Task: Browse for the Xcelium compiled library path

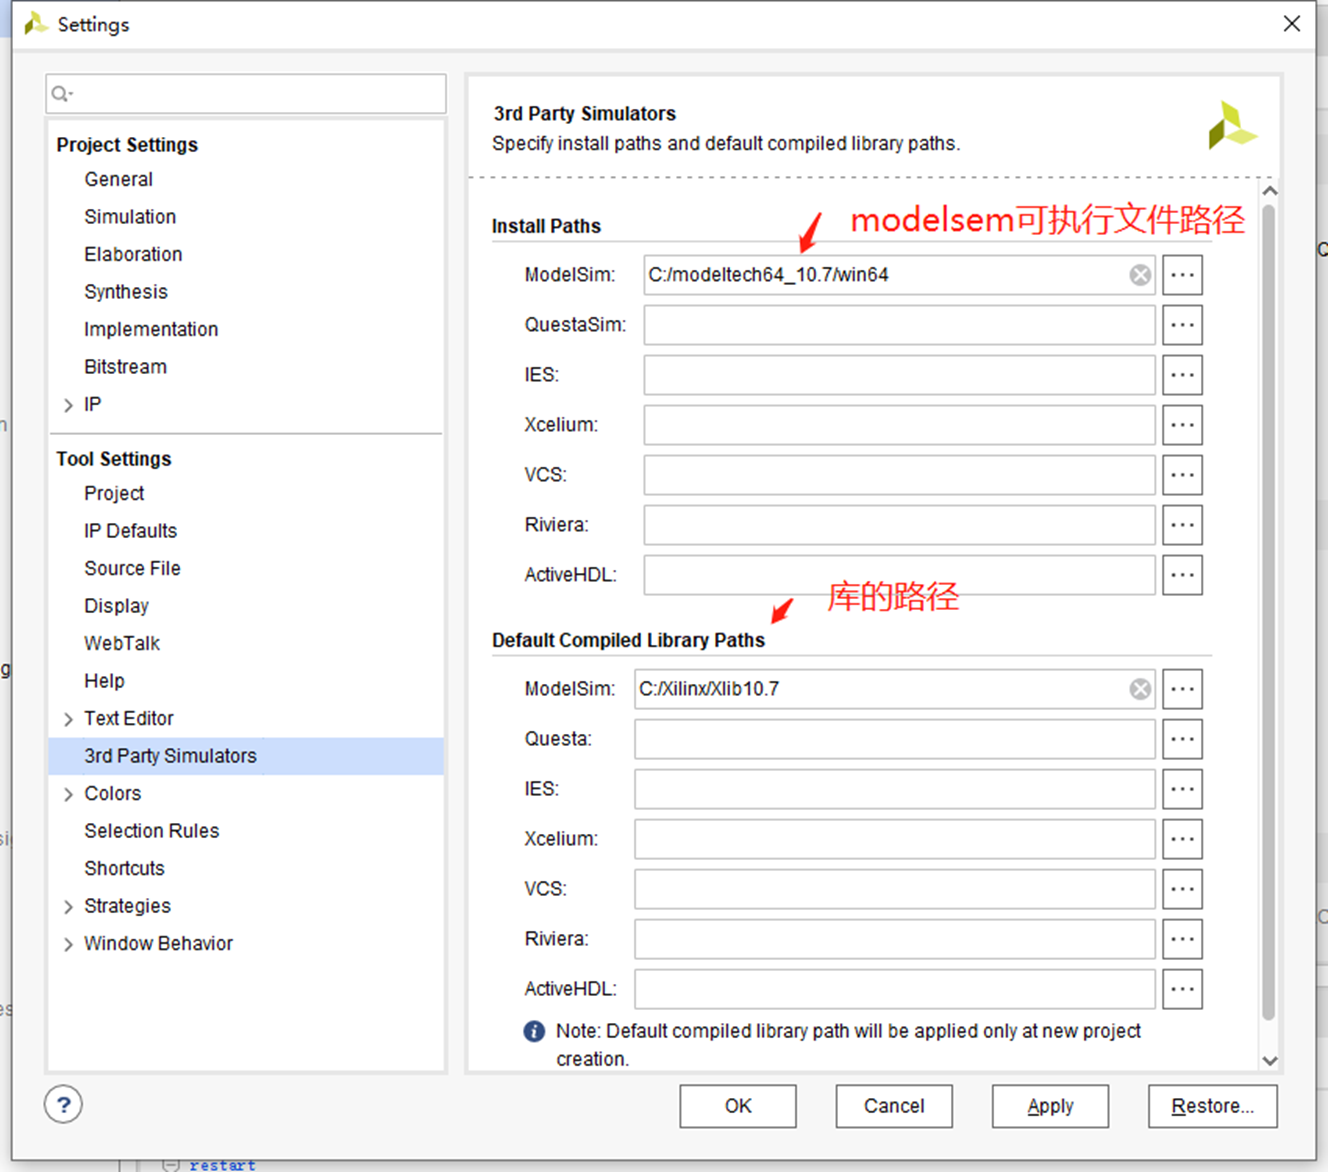Action: tap(1182, 838)
